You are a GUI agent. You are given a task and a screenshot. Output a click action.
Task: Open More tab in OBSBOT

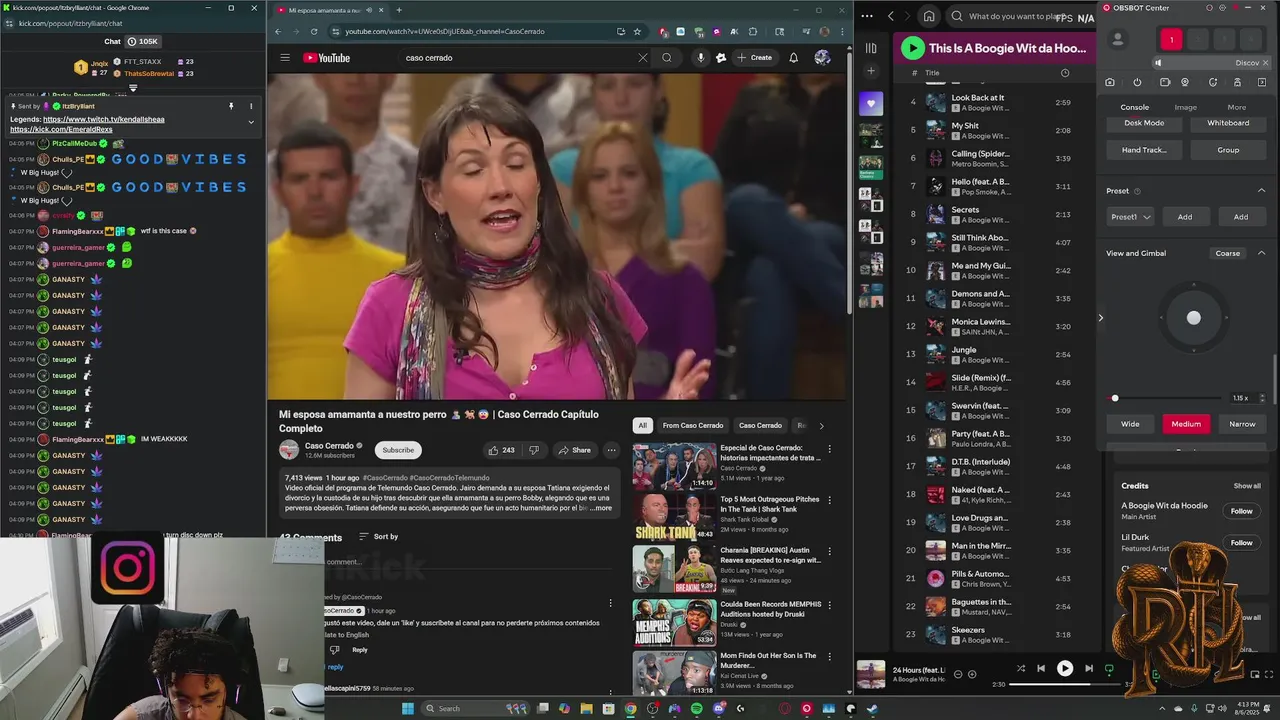click(1237, 107)
